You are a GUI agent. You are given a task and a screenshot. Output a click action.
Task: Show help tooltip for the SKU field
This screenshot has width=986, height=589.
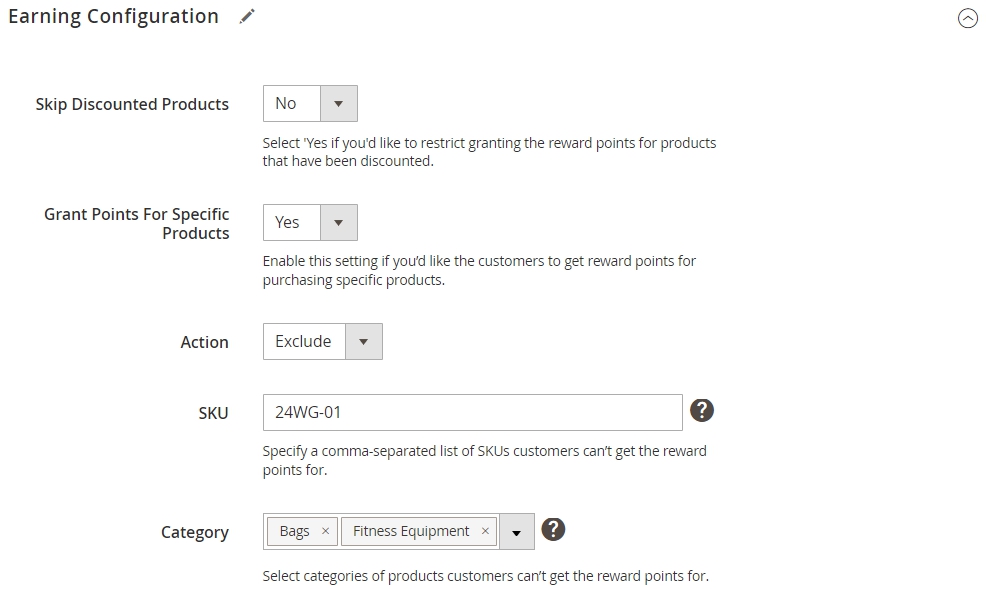[702, 410]
